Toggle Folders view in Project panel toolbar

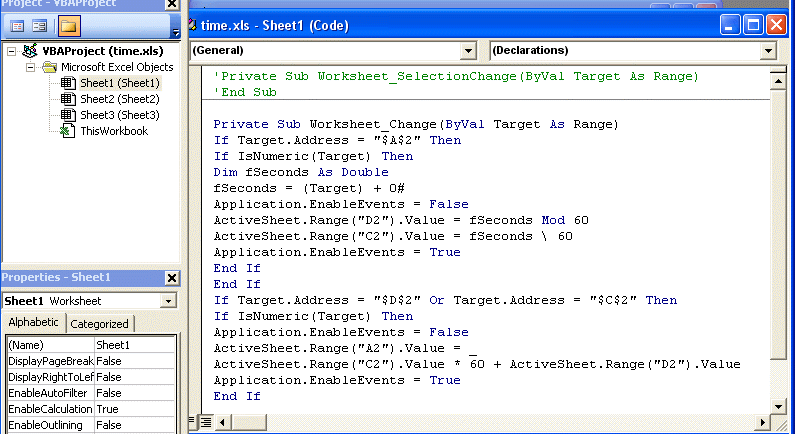tap(69, 26)
